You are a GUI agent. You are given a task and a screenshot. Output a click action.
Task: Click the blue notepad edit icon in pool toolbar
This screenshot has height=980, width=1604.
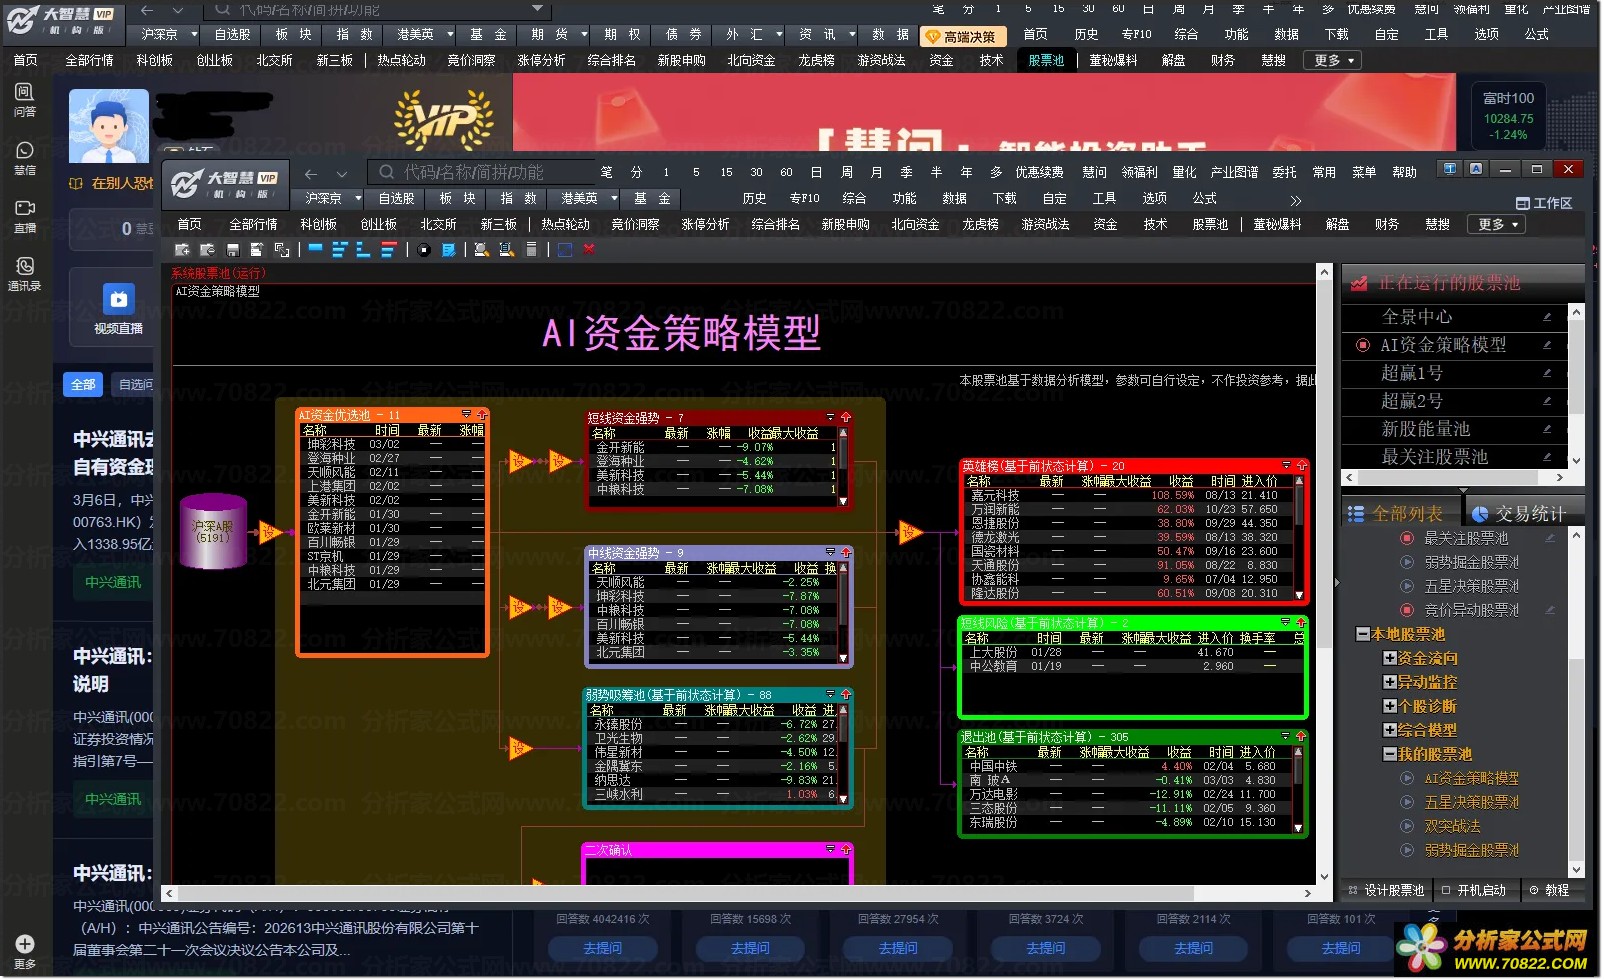pos(449,249)
